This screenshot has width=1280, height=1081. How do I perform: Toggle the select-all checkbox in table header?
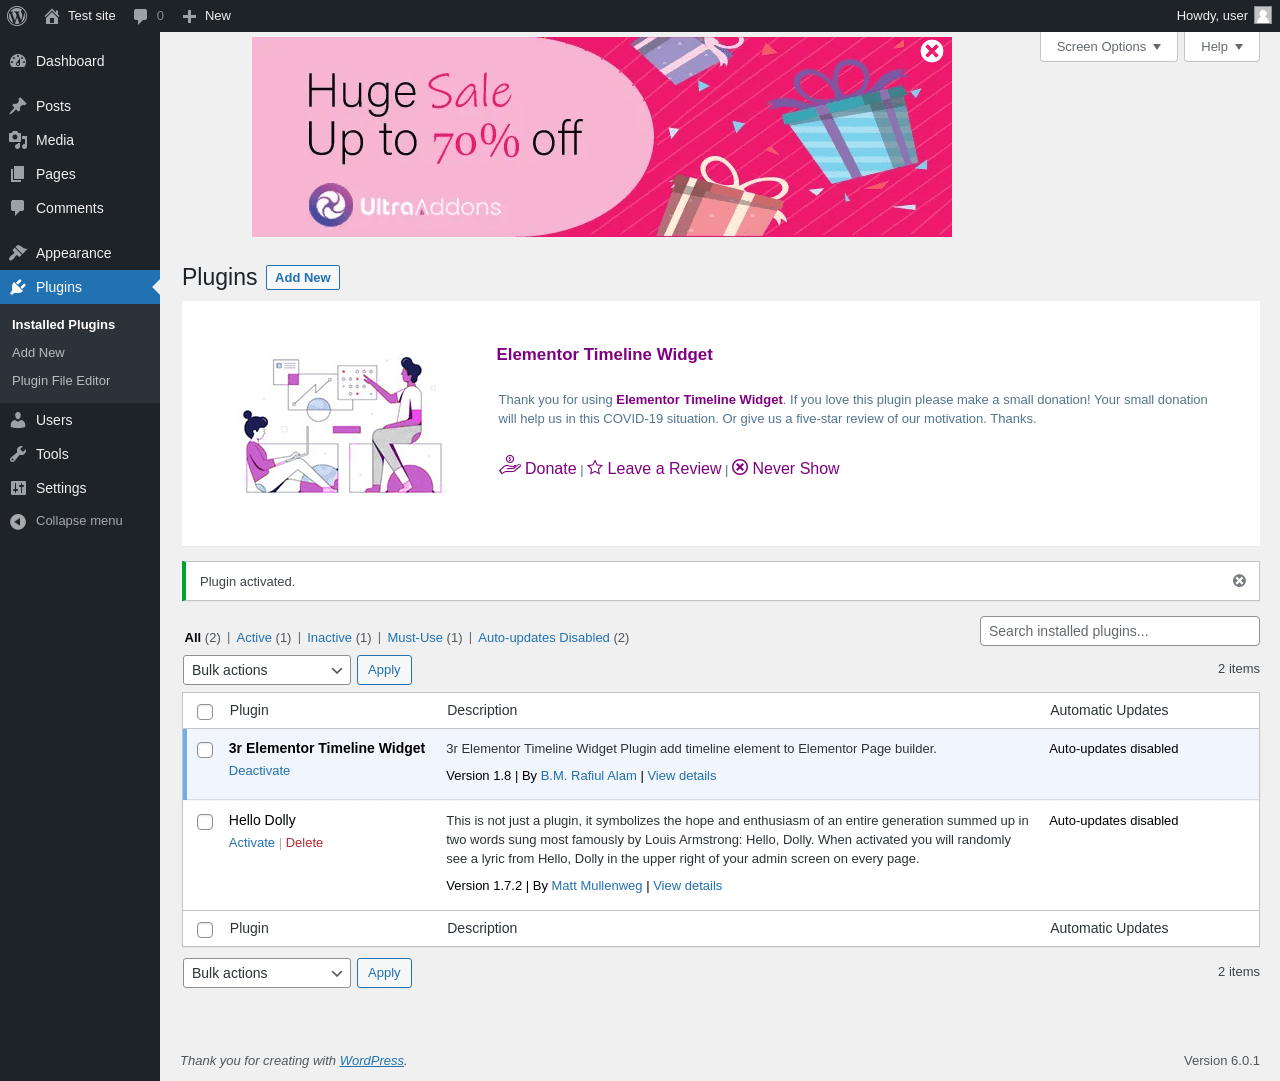205,712
